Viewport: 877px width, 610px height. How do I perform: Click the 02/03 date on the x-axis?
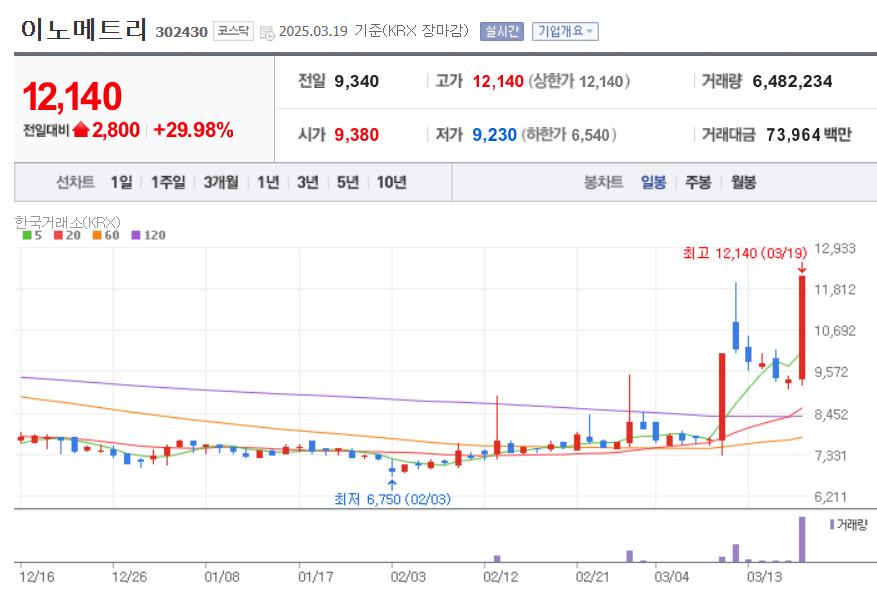(408, 576)
